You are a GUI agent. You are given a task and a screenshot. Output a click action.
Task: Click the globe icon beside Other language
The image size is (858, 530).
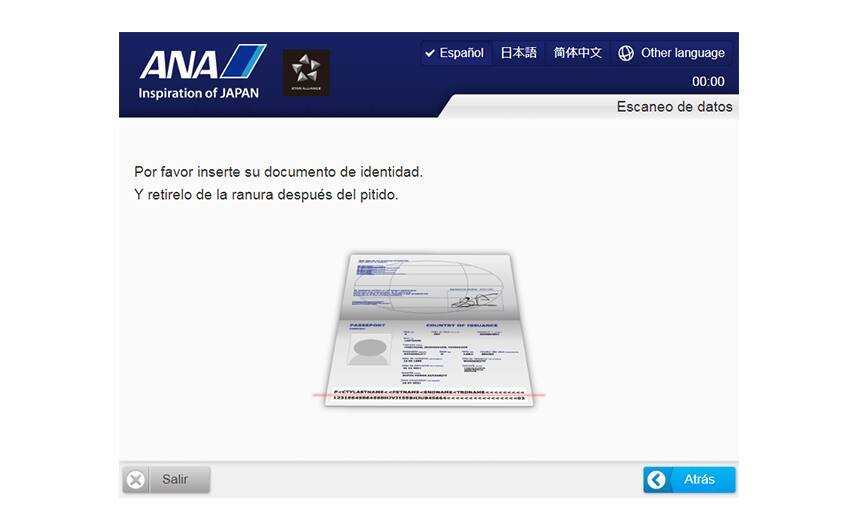pos(626,53)
